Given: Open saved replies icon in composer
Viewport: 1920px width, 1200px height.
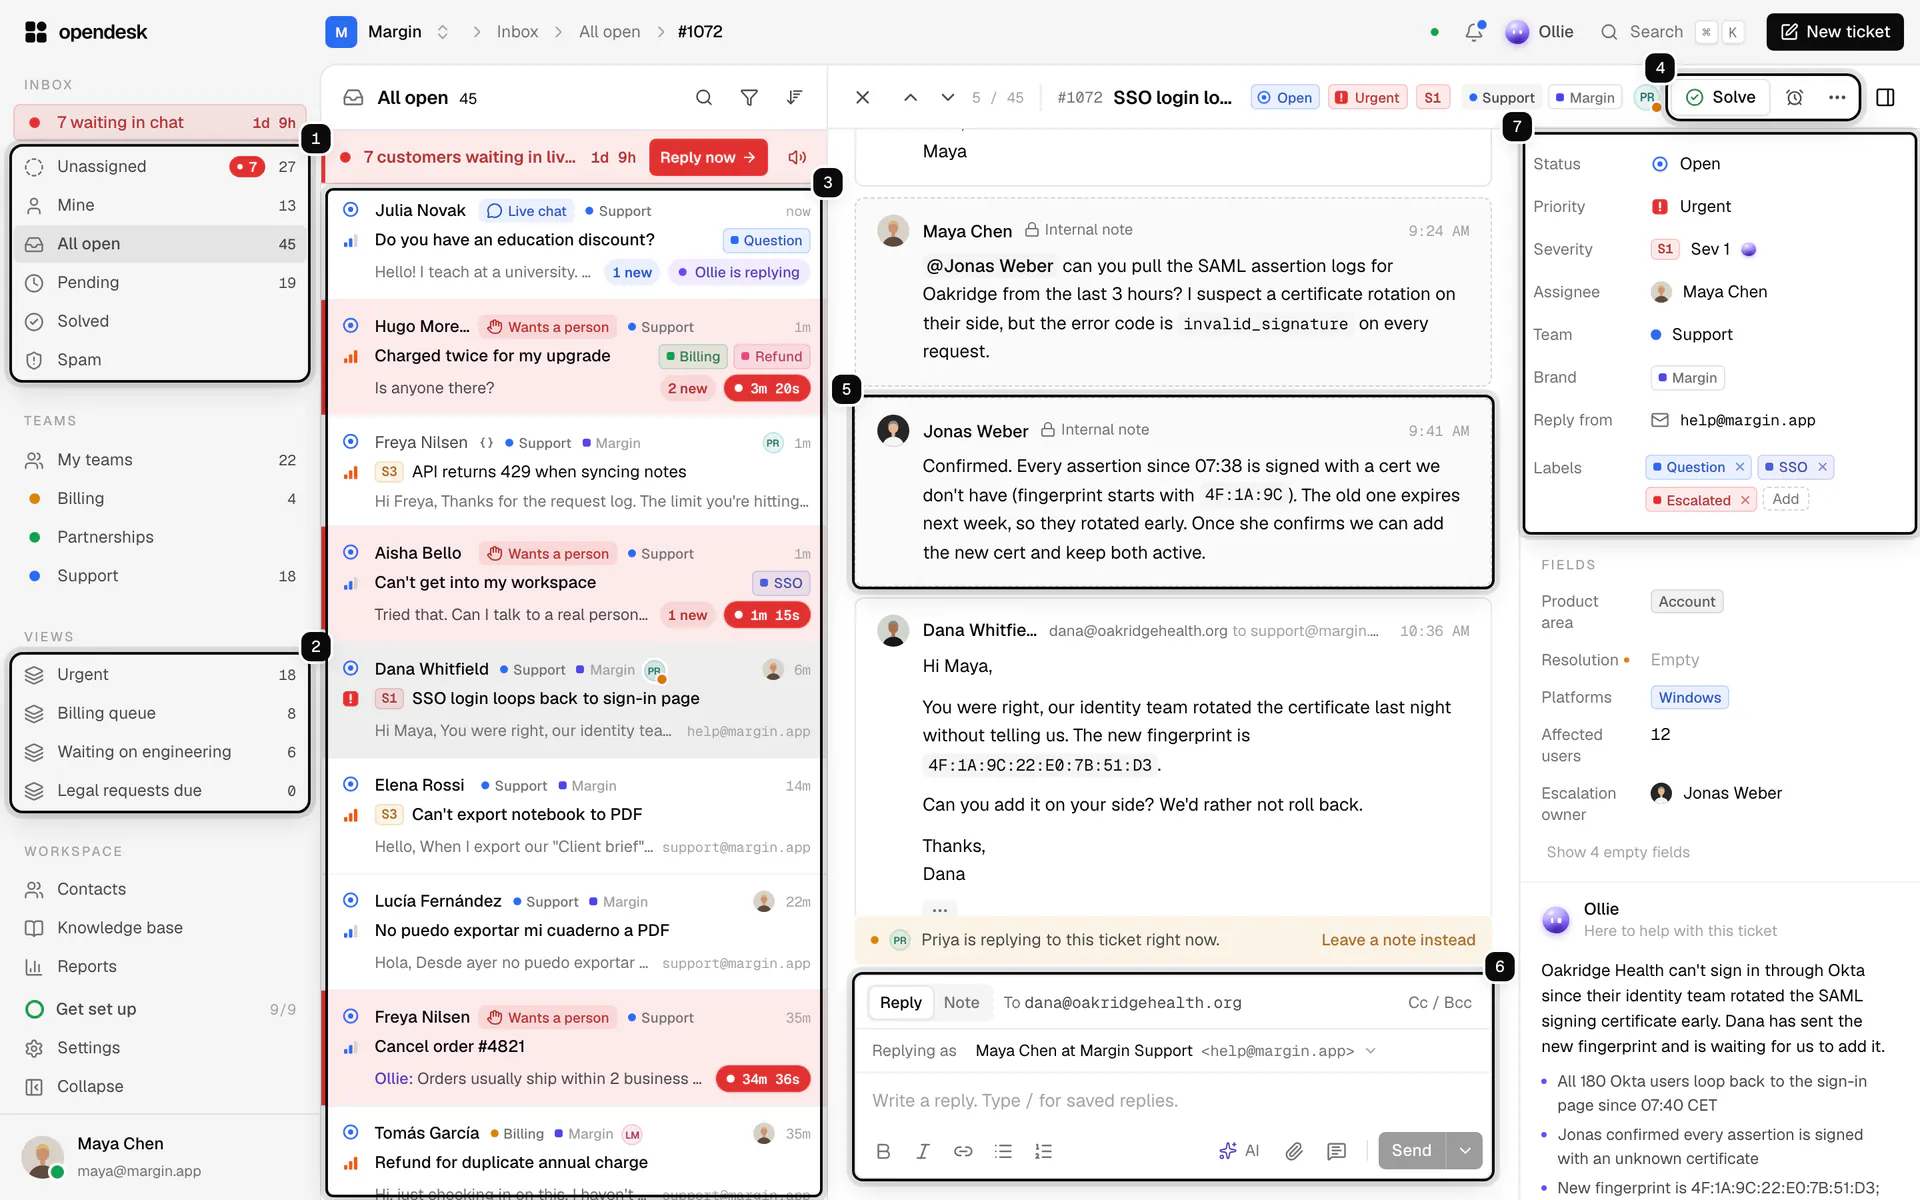Looking at the screenshot, I should tap(1336, 1151).
